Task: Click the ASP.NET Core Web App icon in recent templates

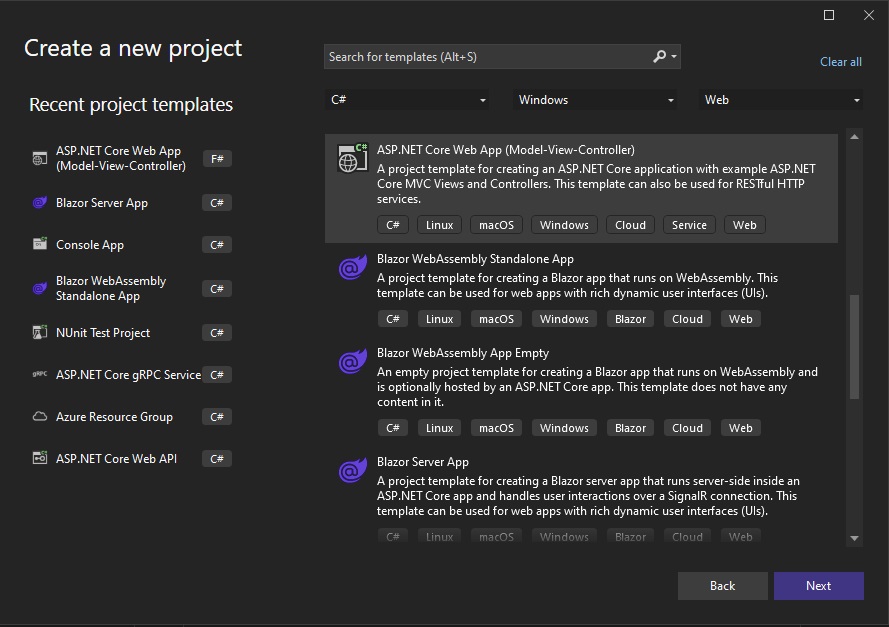Action: 40,159
